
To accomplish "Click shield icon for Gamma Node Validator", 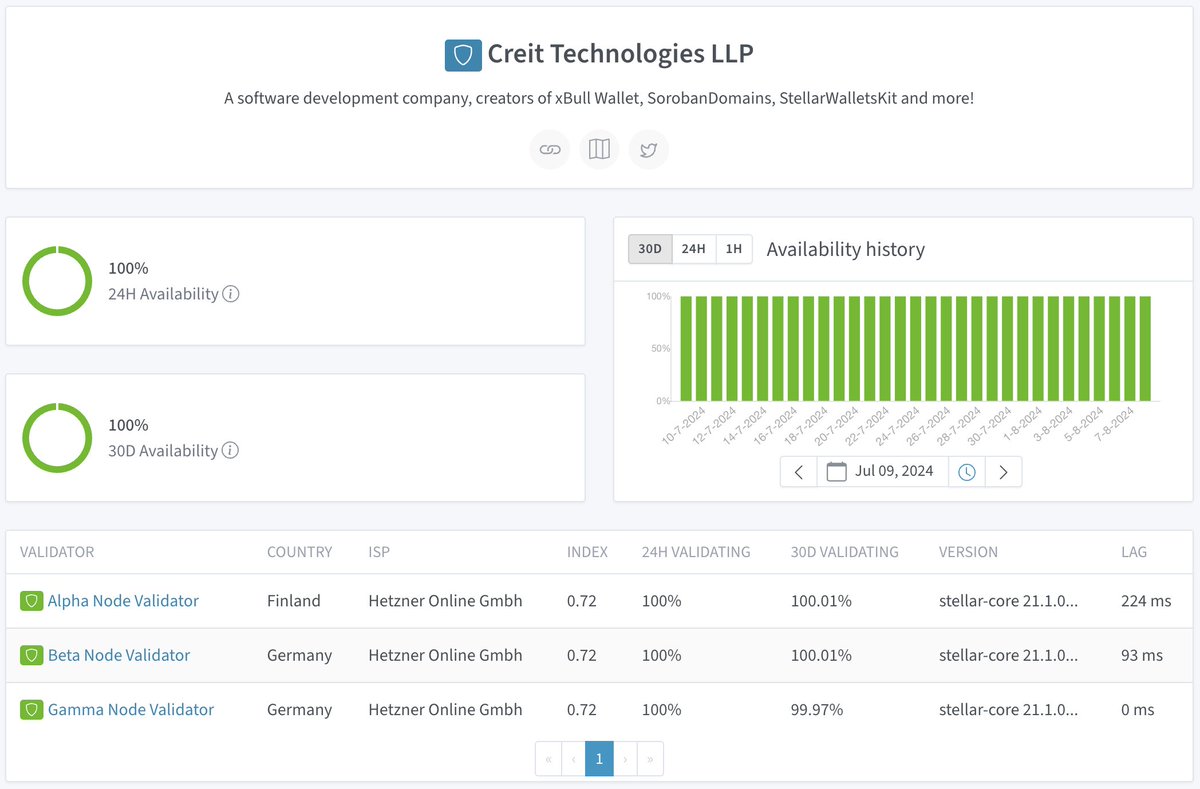I will (x=31, y=709).
